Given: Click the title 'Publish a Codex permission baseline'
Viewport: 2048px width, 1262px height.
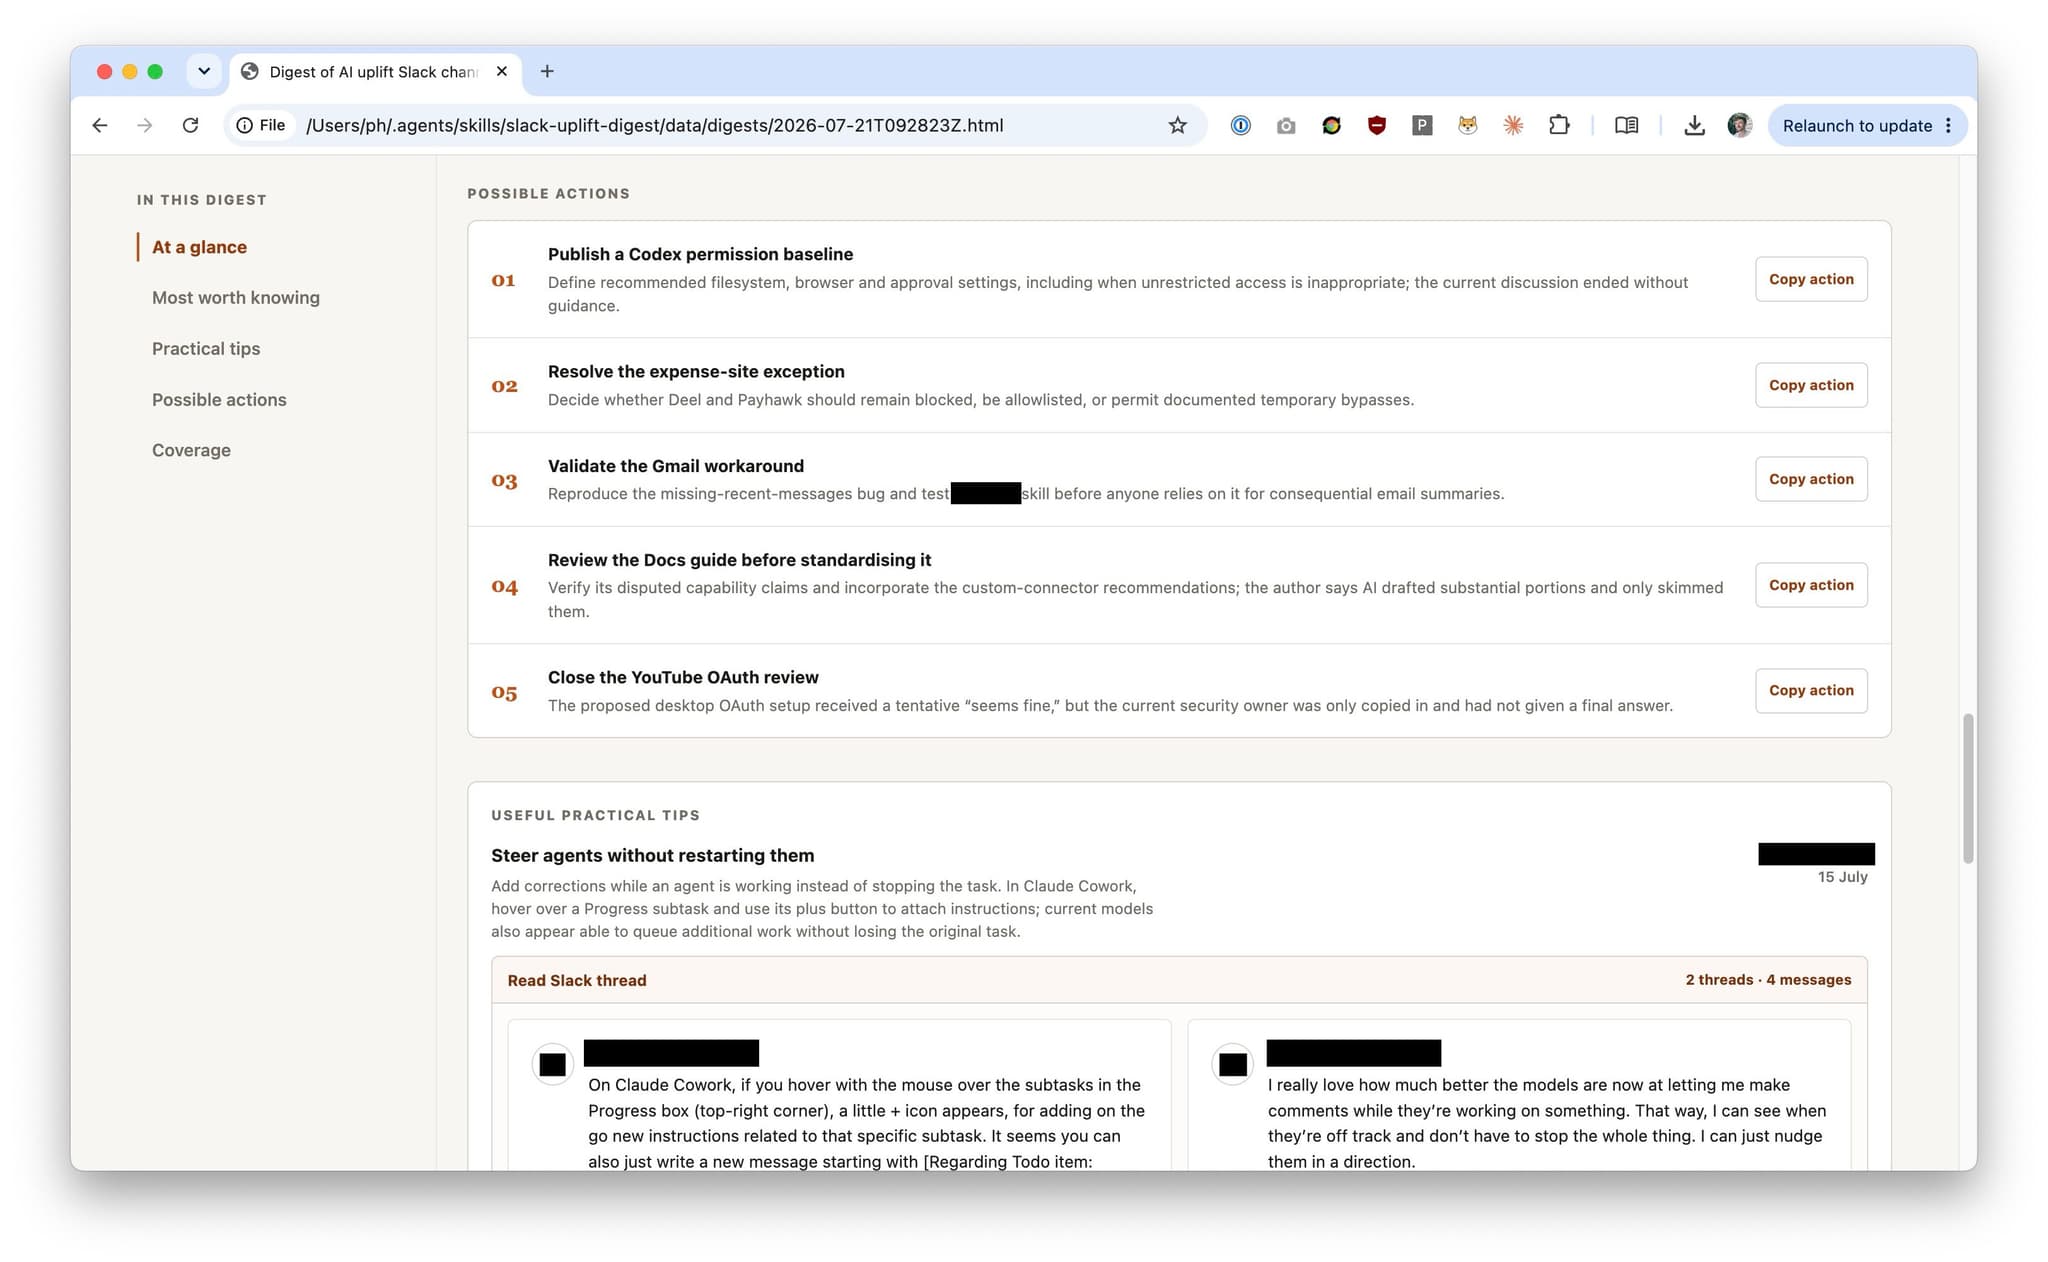Looking at the screenshot, I should pos(700,254).
